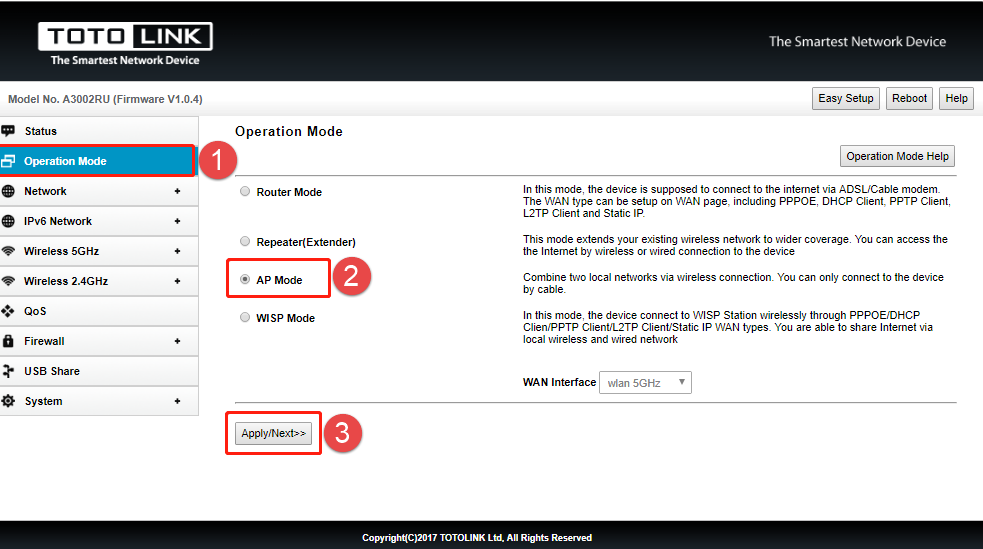Open the Firewall menu item label

(x=44, y=341)
